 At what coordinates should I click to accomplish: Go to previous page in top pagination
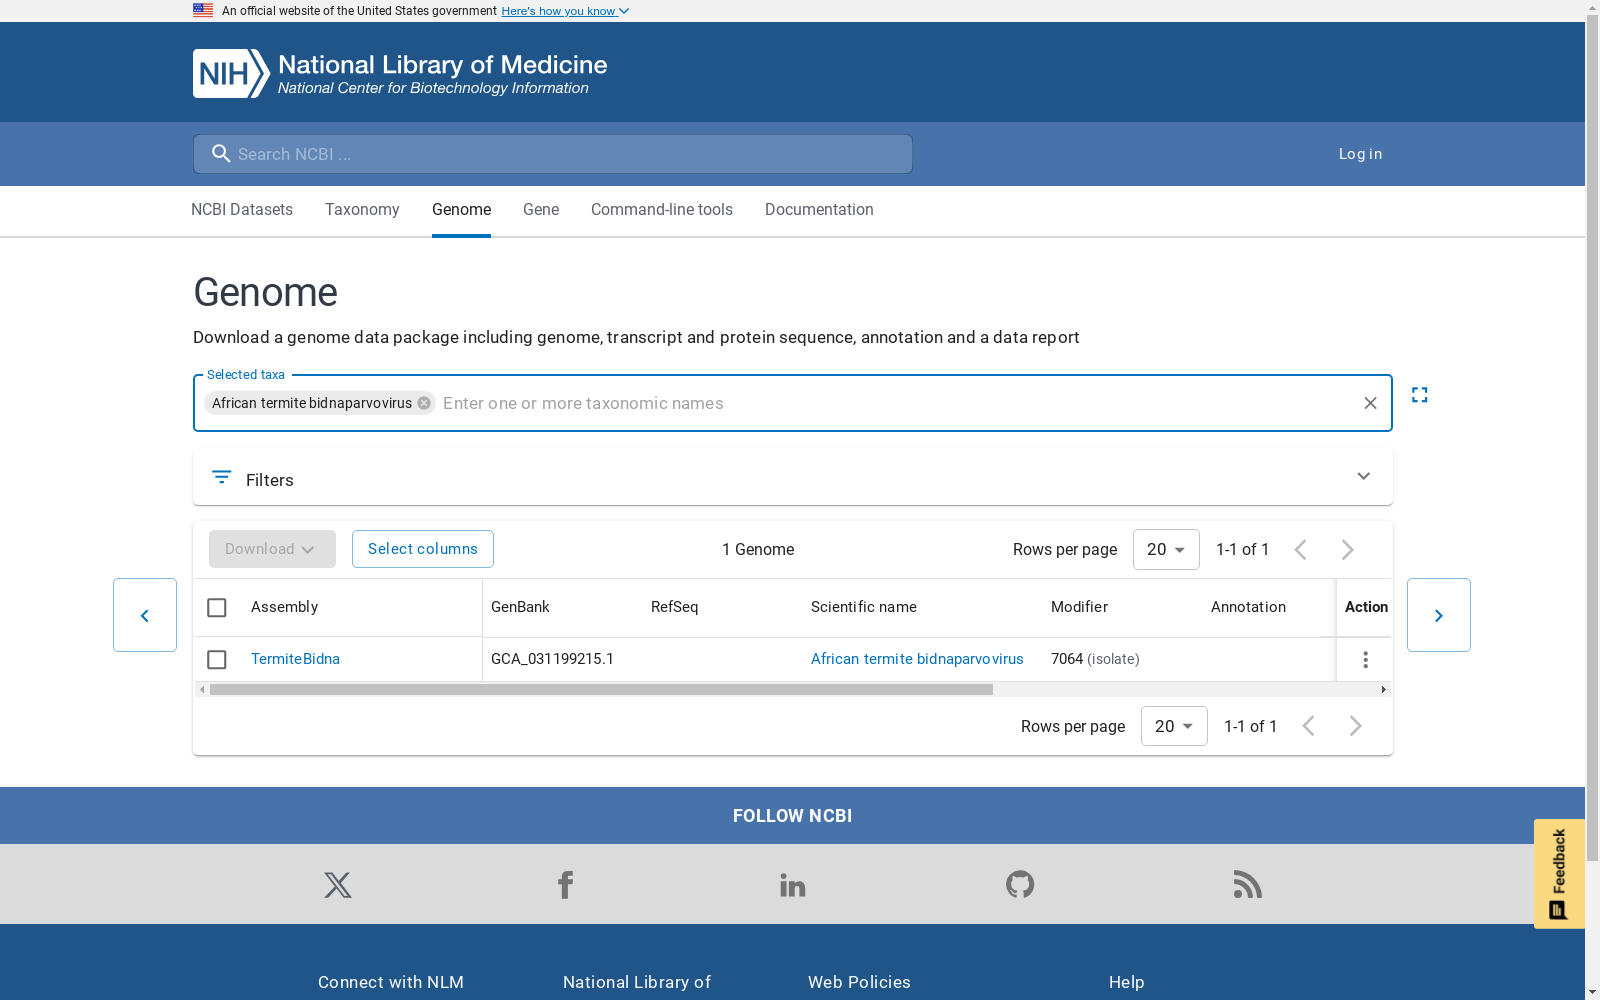[x=1301, y=550]
